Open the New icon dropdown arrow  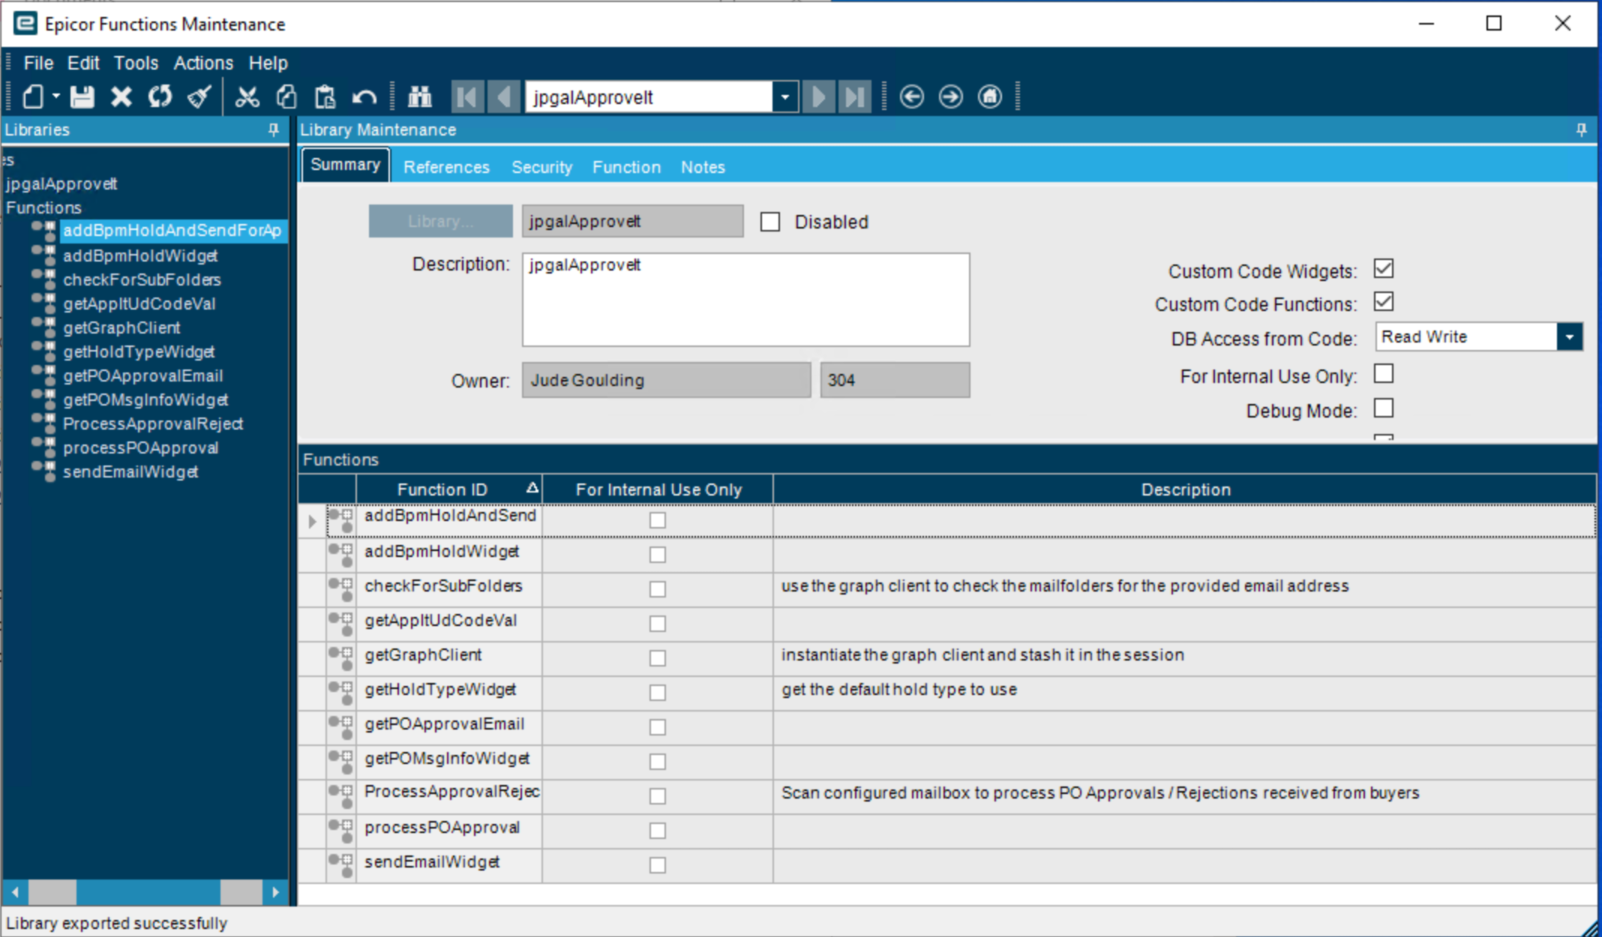pos(56,97)
